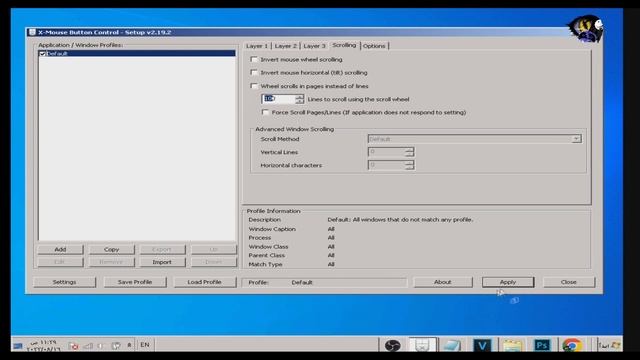The width and height of the screenshot is (640, 360).
Task: Open Settings dialog
Action: click(64, 282)
